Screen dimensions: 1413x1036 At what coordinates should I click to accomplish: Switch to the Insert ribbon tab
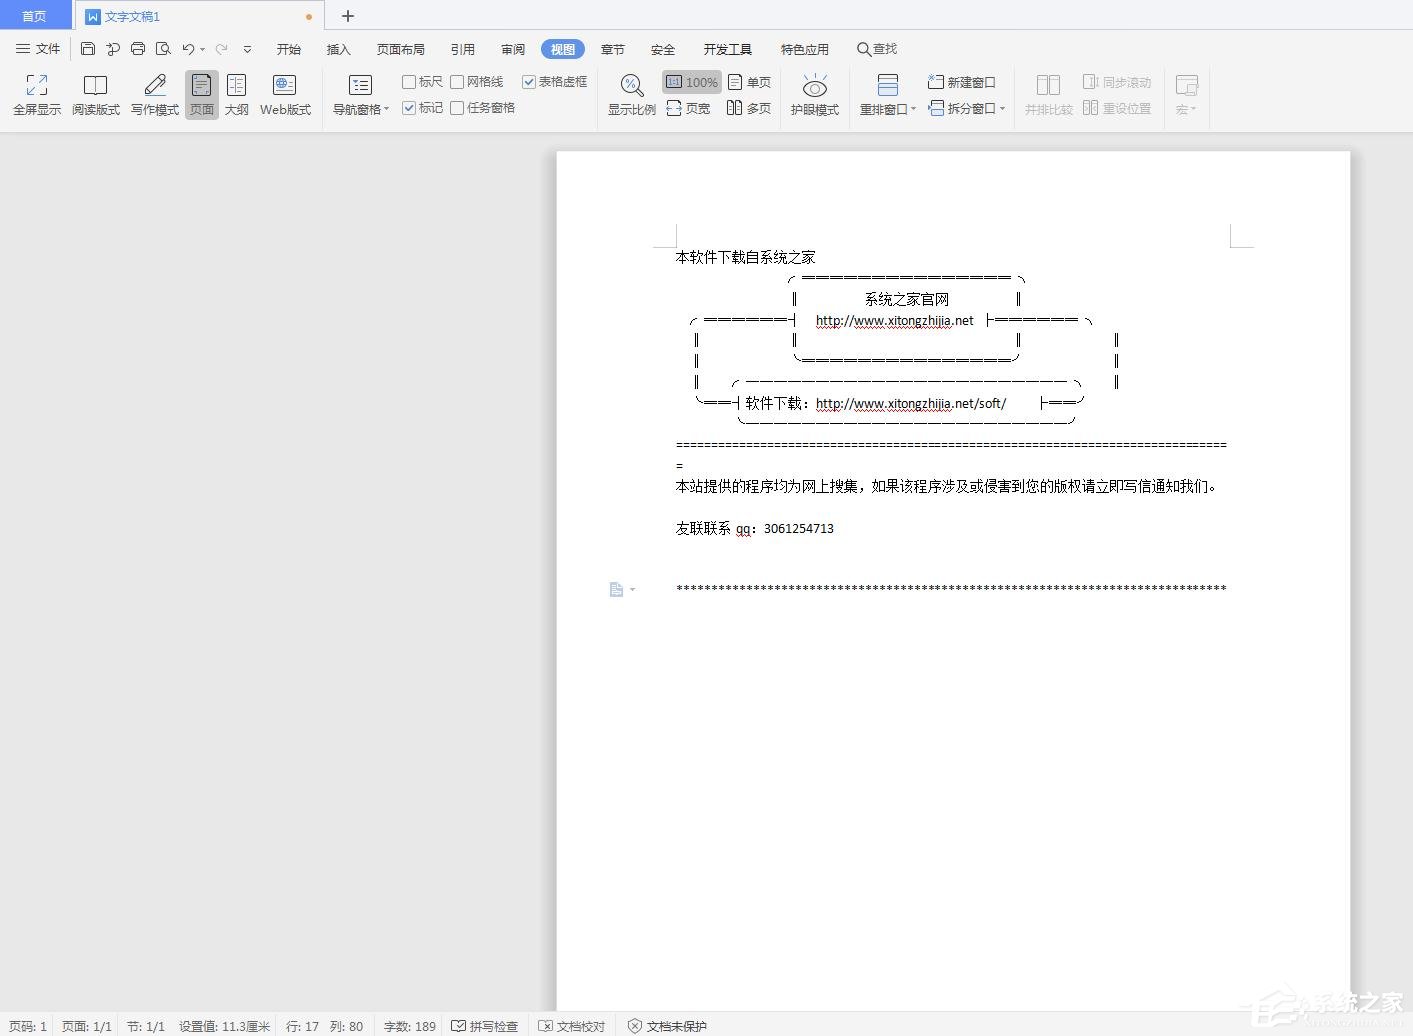[x=339, y=49]
